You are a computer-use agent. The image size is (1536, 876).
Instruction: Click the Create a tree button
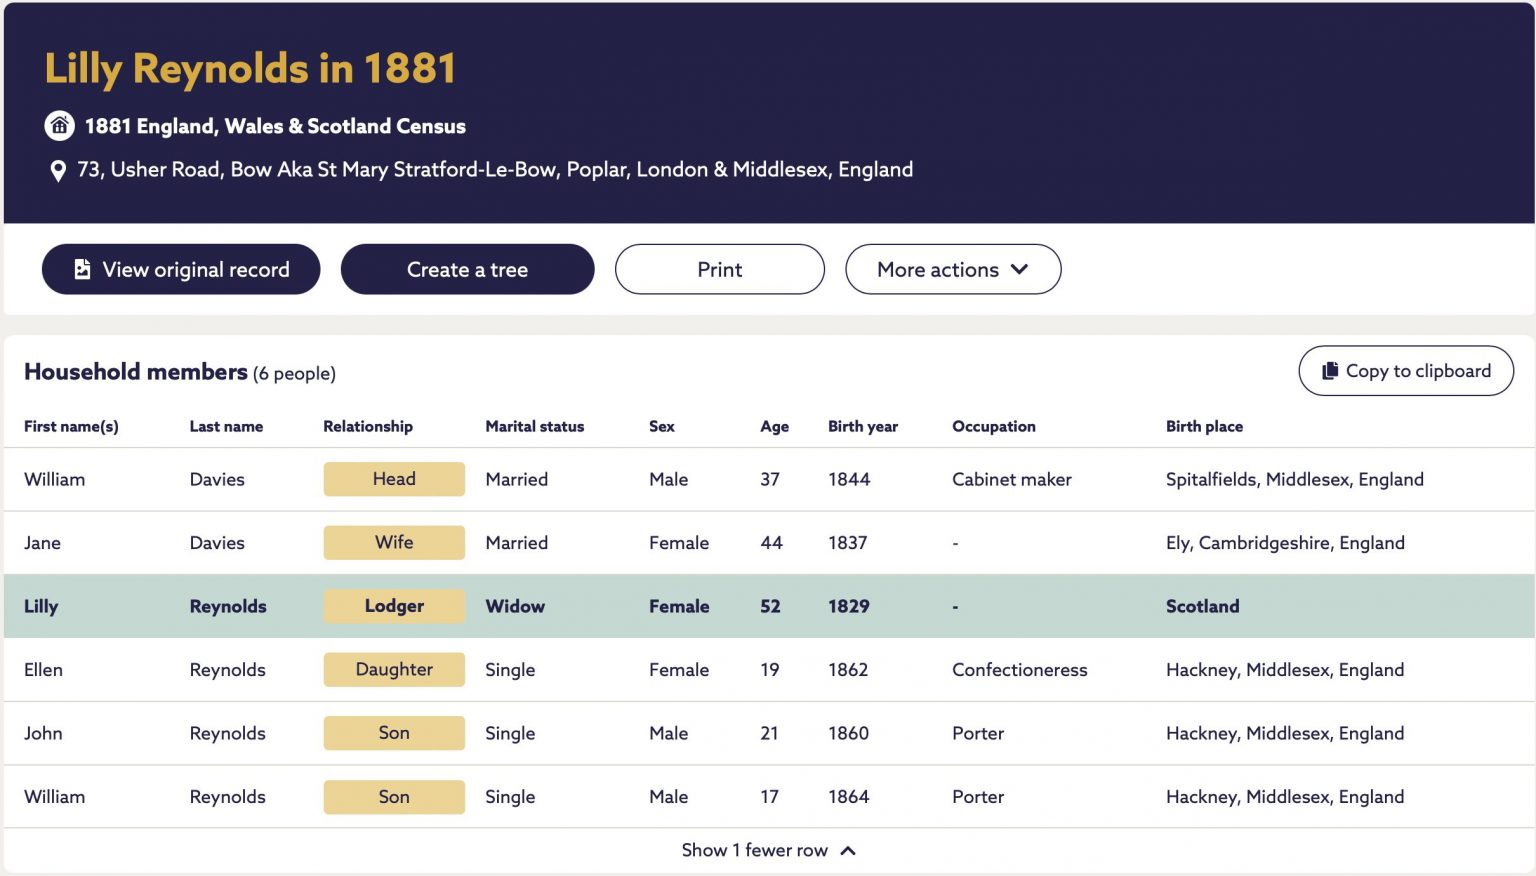[467, 269]
